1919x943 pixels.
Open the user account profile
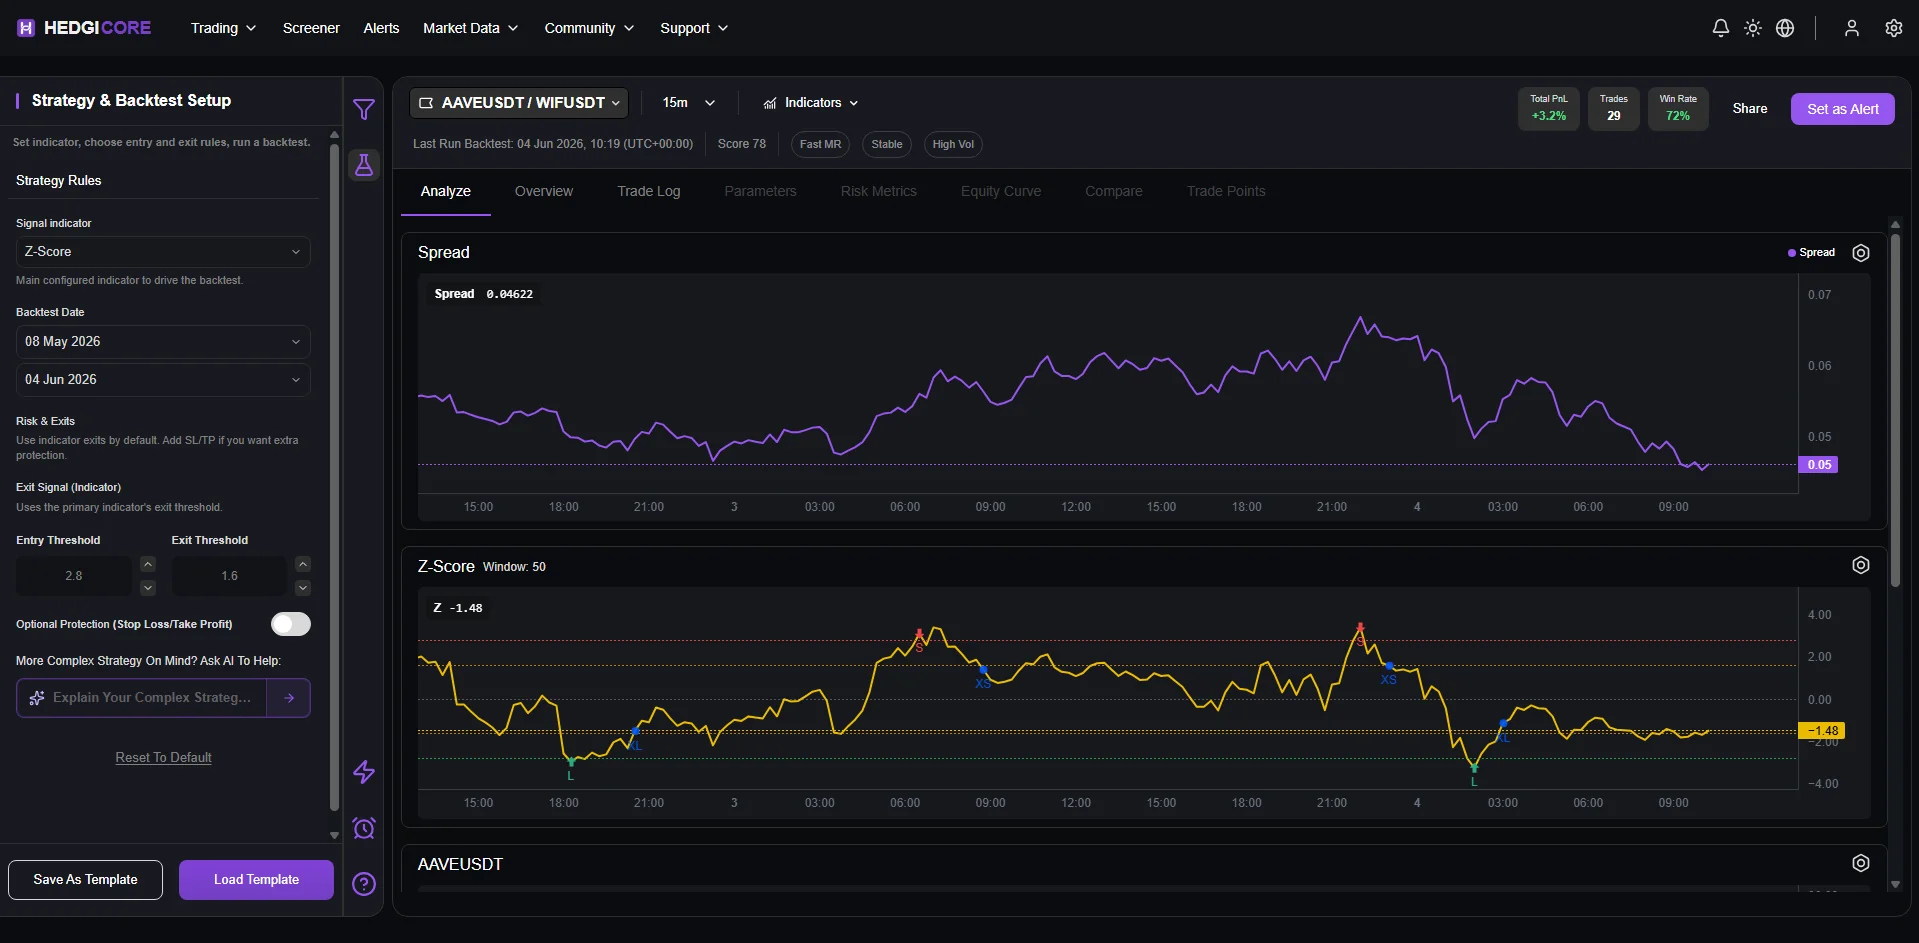[1852, 28]
